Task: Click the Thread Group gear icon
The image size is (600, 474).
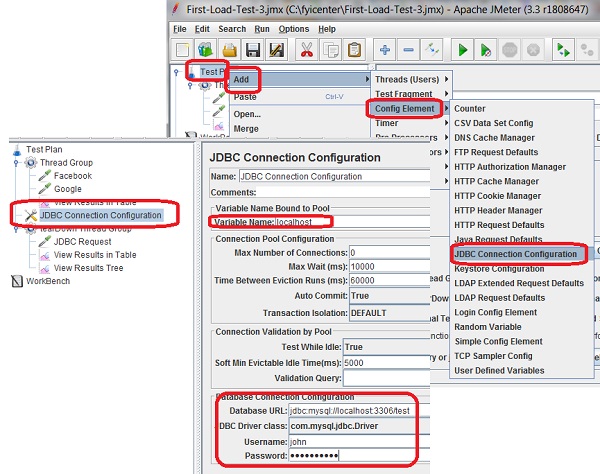Action: point(31,163)
